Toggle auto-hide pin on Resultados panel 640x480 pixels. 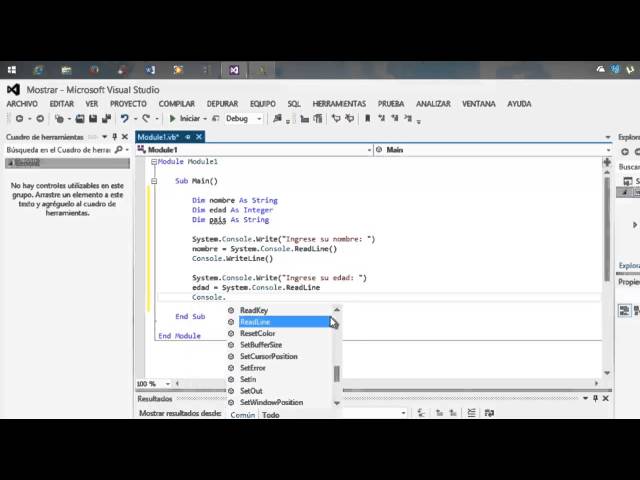point(595,398)
